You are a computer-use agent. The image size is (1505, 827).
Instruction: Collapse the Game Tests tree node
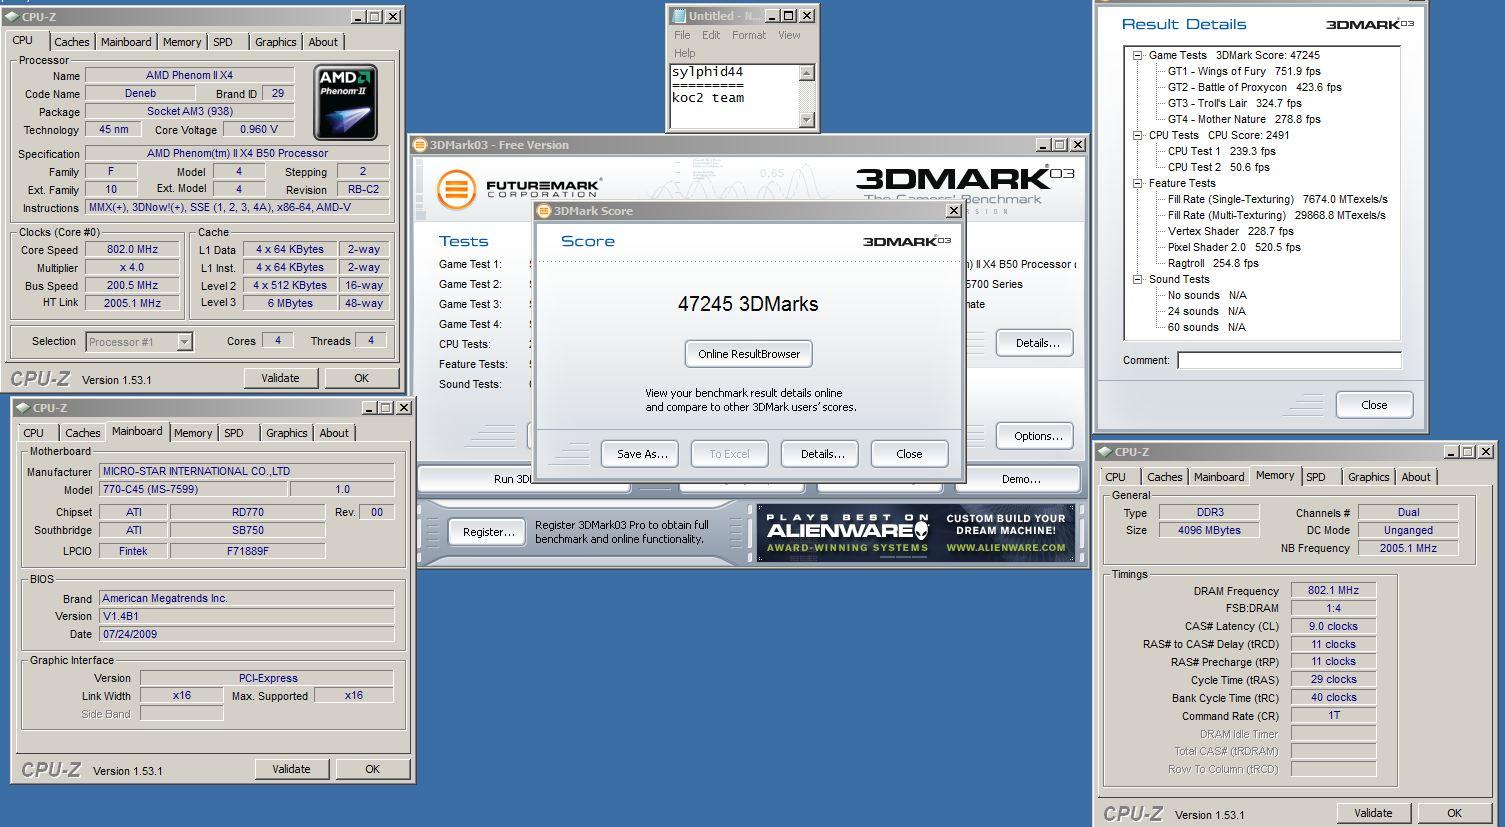coord(1138,56)
